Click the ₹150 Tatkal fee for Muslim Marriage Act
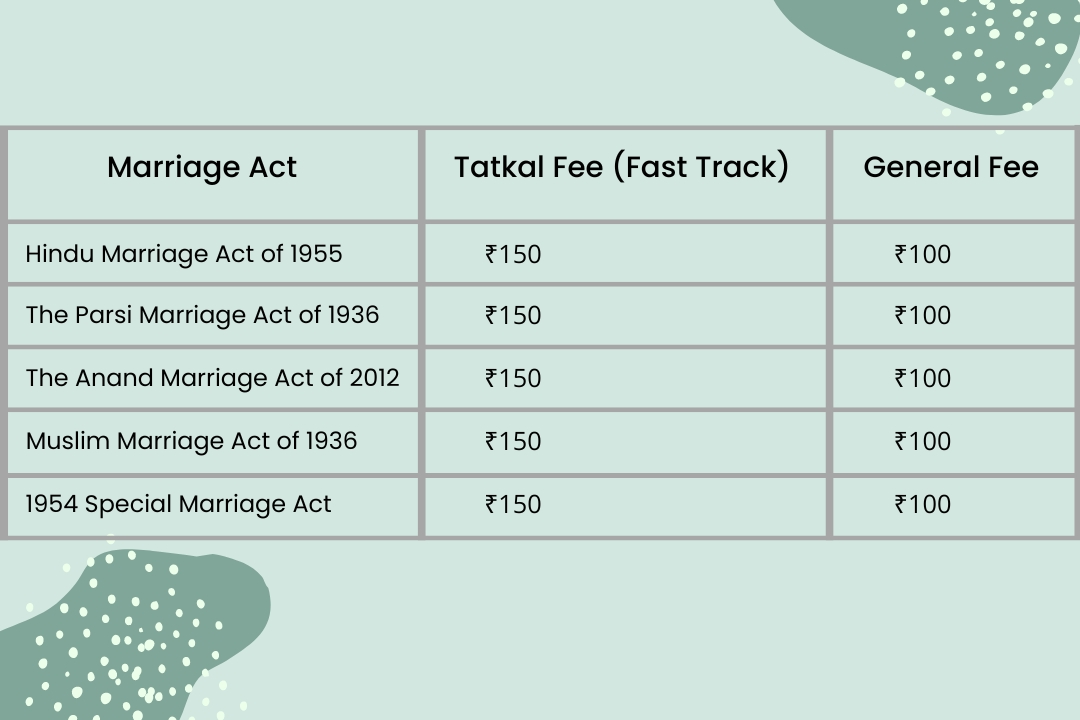1080x720 pixels. click(513, 442)
